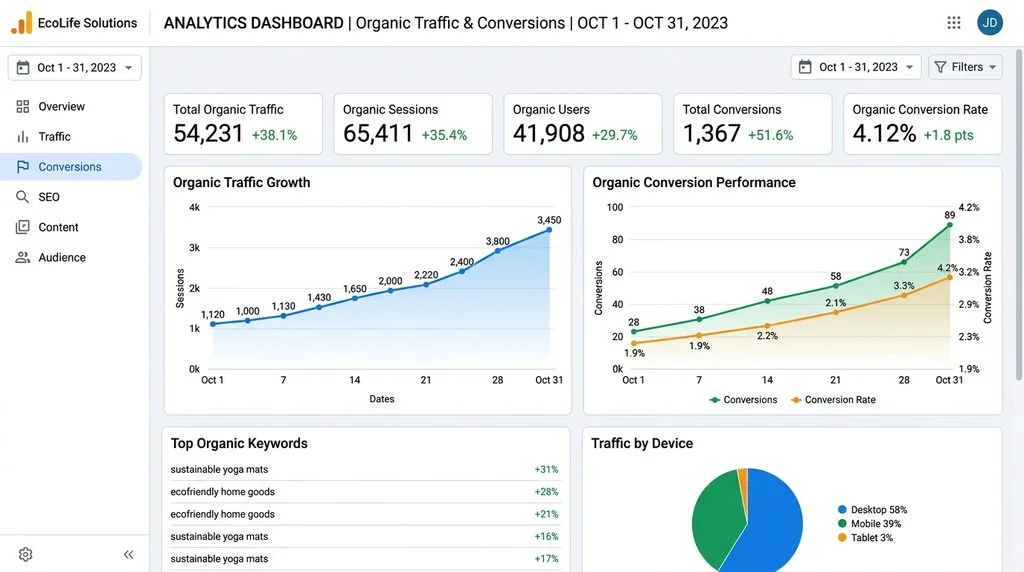Click the keyword row with +21%
This screenshot has height=572, width=1024.
click(364, 514)
